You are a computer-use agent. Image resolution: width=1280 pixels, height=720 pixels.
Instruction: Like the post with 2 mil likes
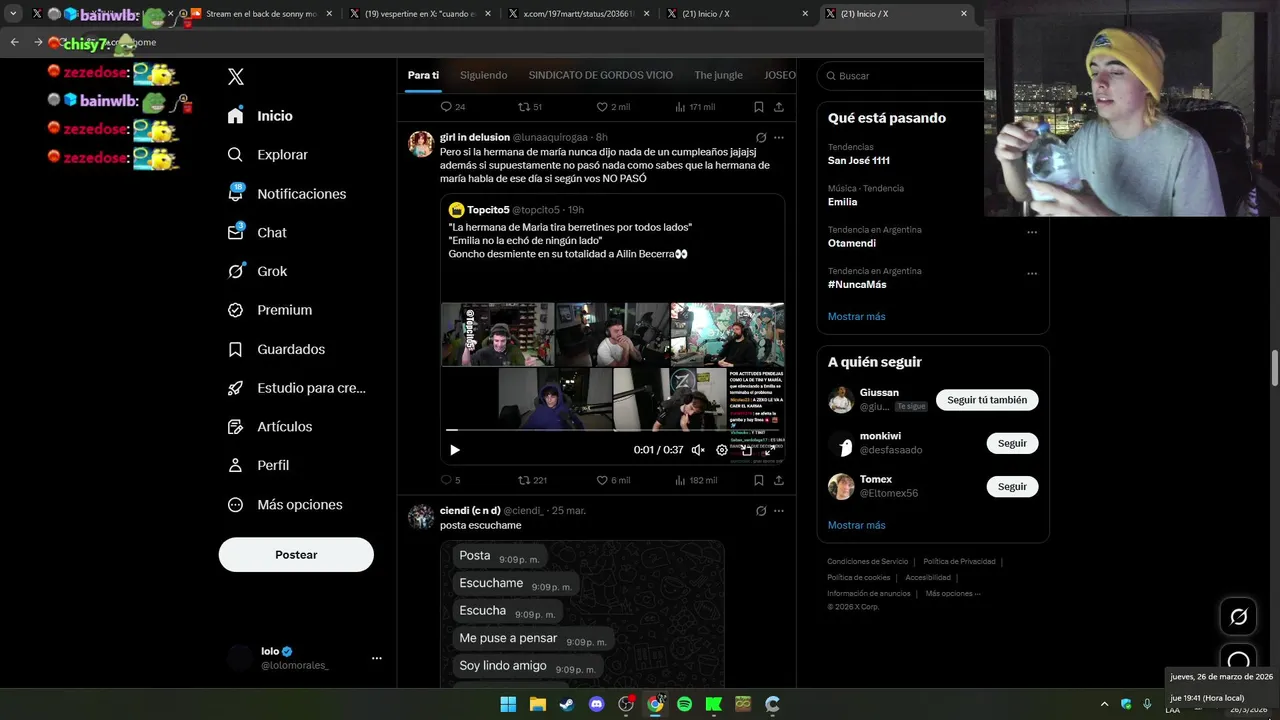613,107
